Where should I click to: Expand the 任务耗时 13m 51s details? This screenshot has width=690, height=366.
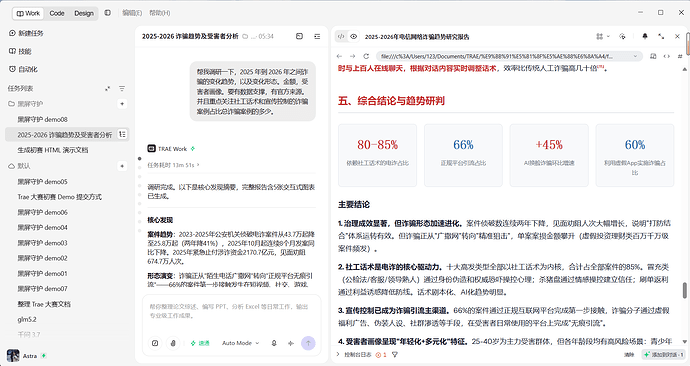pos(173,165)
